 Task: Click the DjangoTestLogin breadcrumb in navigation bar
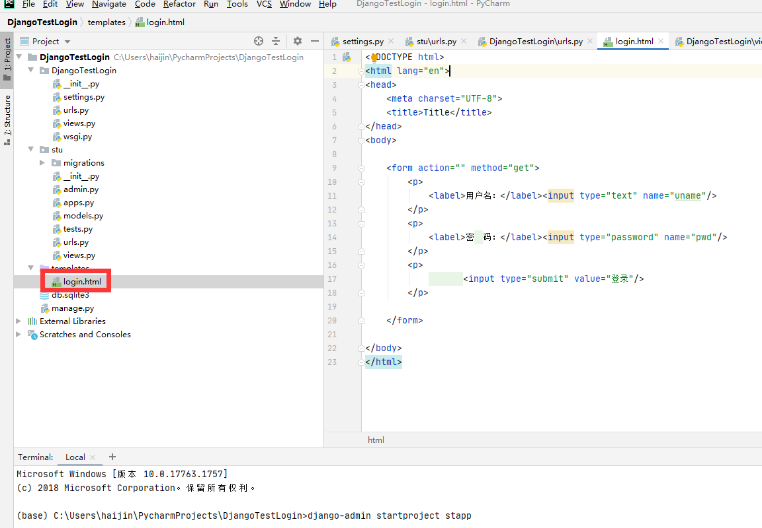[42, 22]
